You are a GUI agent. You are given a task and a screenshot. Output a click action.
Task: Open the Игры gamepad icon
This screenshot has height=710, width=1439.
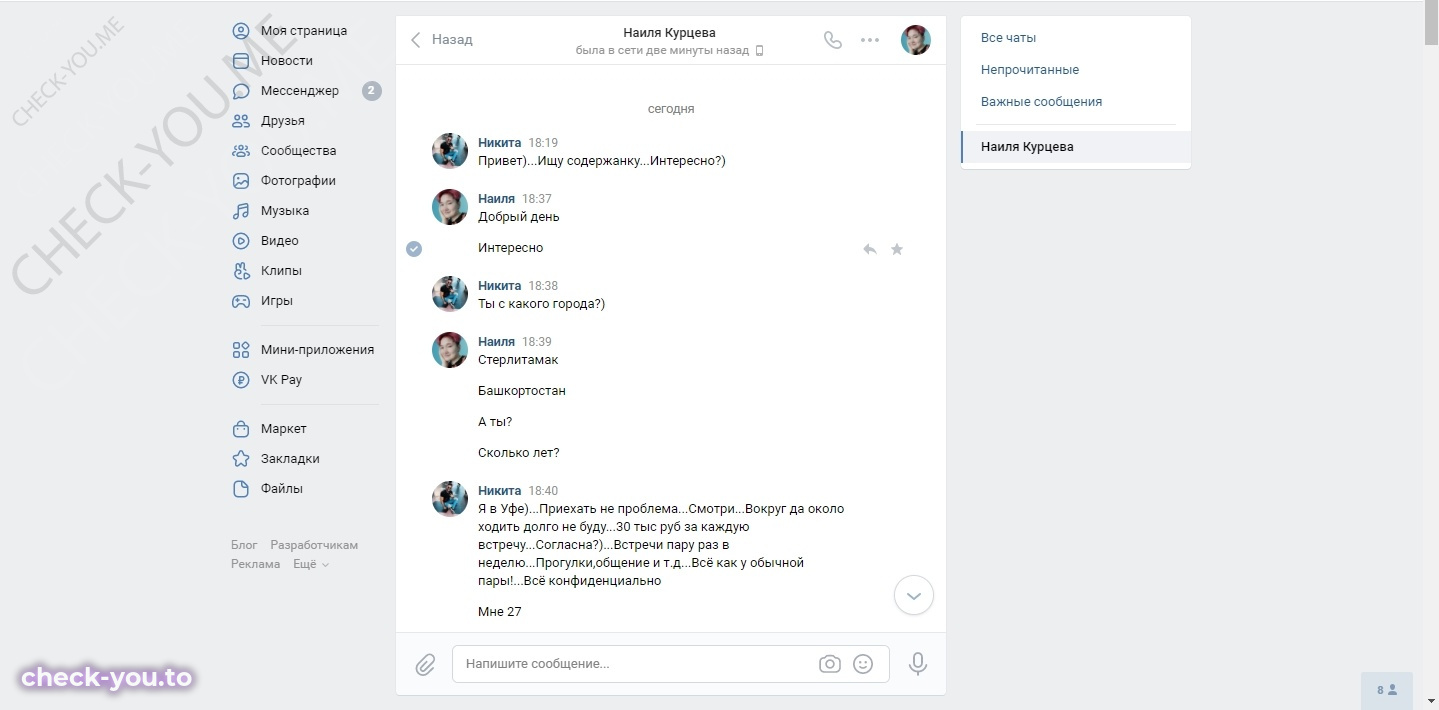[241, 301]
